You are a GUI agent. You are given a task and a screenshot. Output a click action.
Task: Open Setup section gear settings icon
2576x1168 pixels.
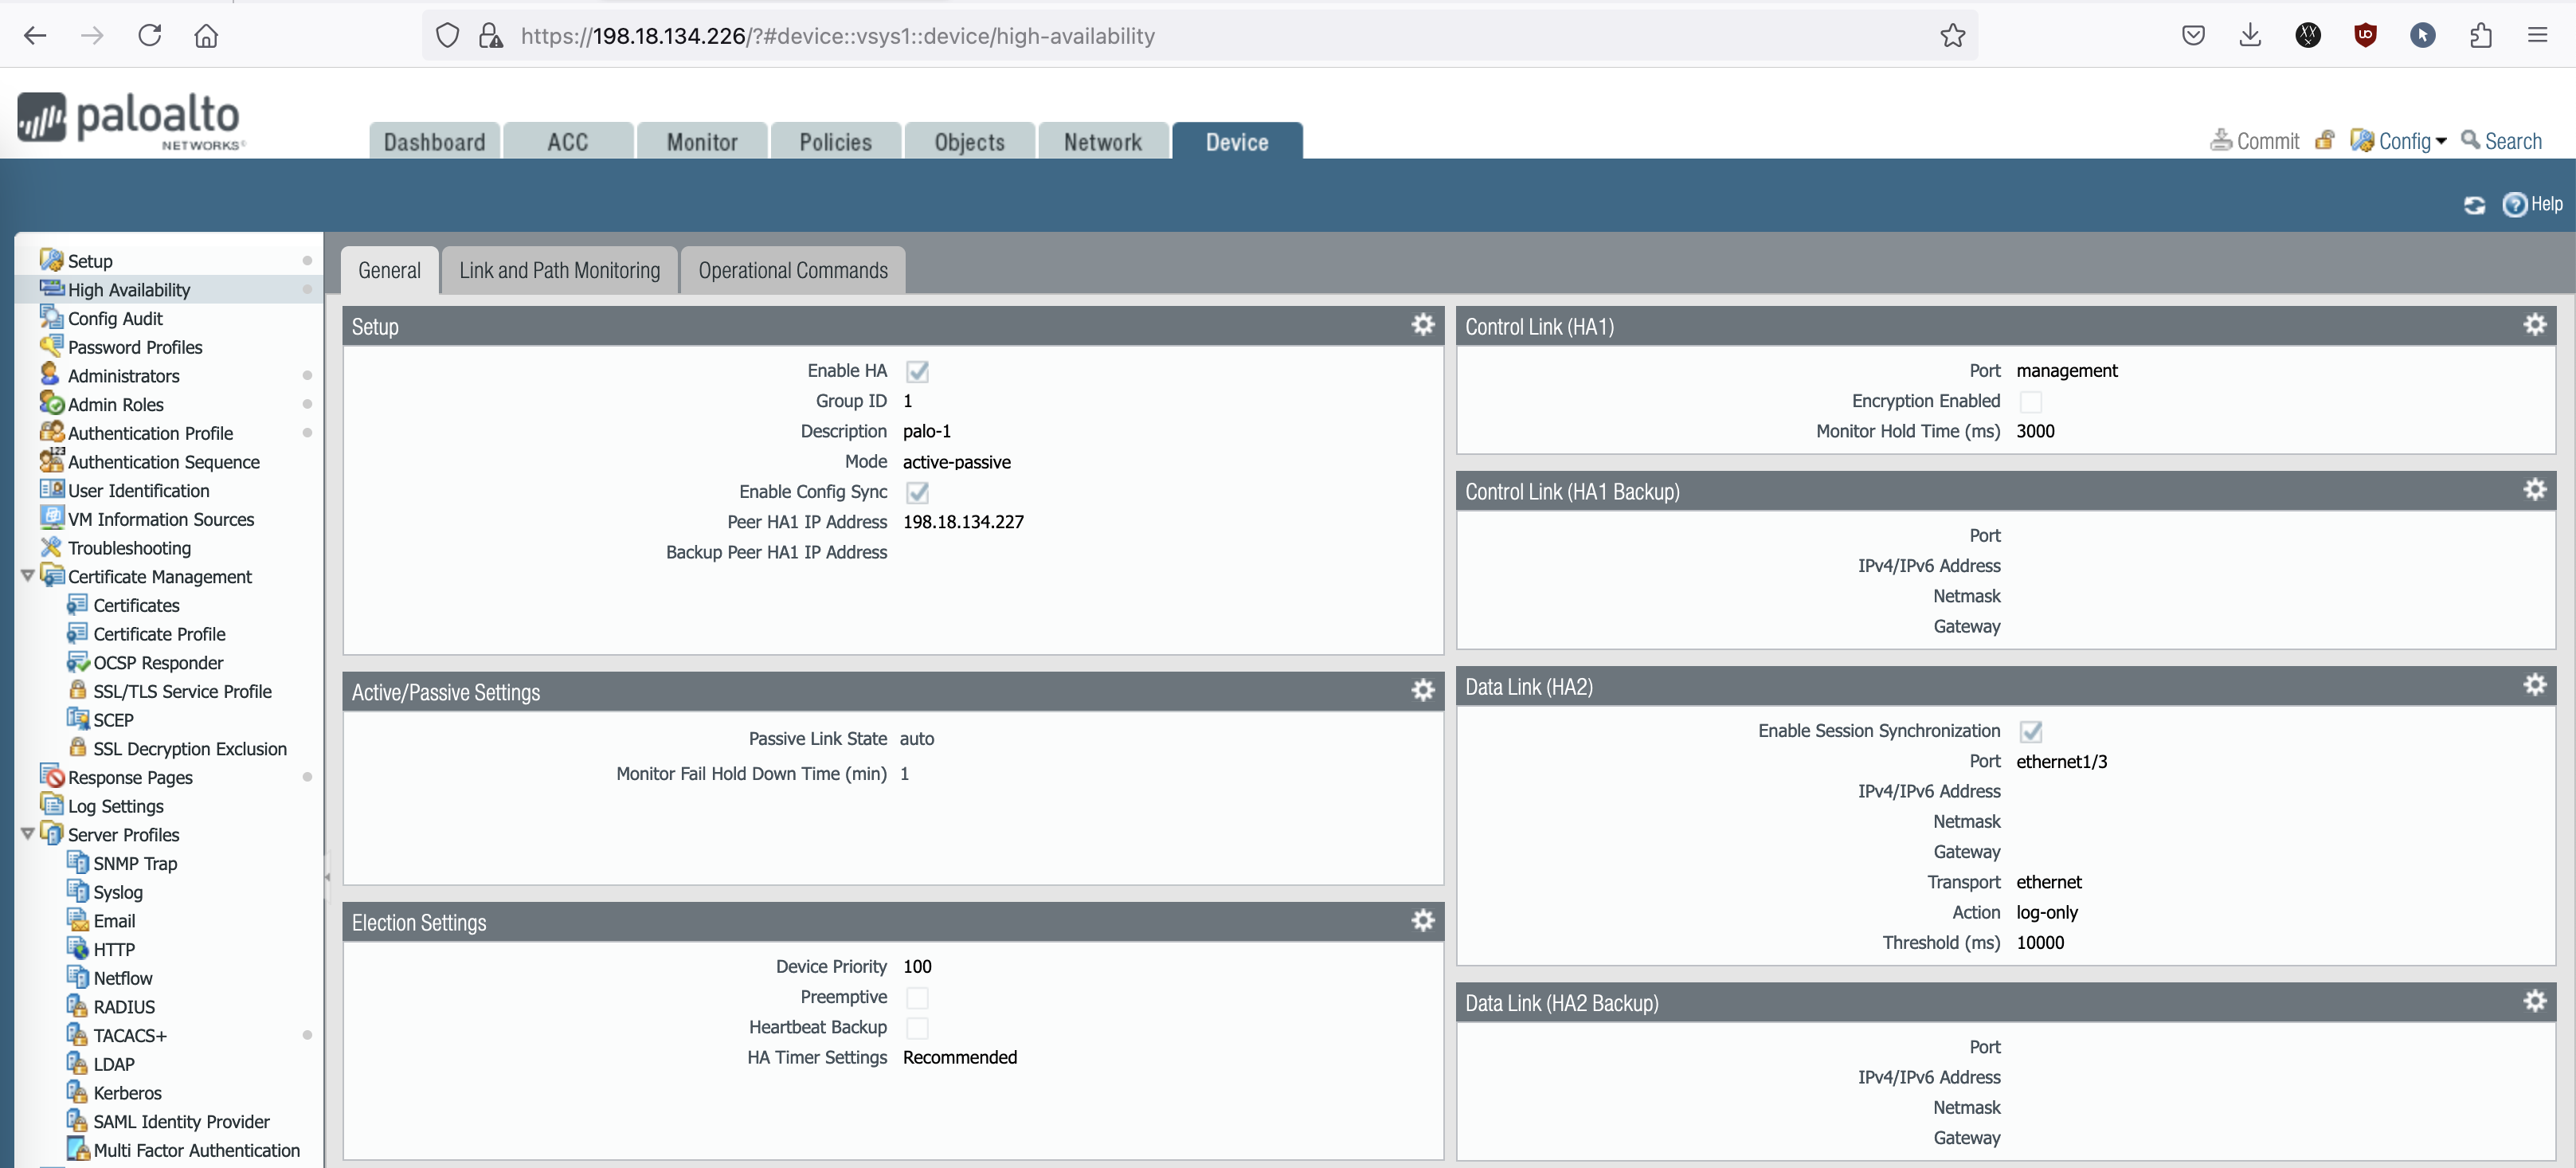pos(1422,325)
